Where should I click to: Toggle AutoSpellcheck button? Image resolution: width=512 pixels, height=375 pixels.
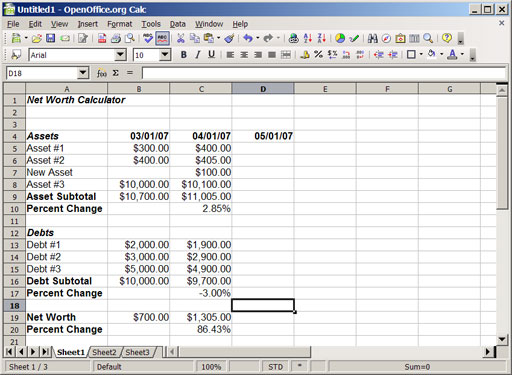pos(162,38)
